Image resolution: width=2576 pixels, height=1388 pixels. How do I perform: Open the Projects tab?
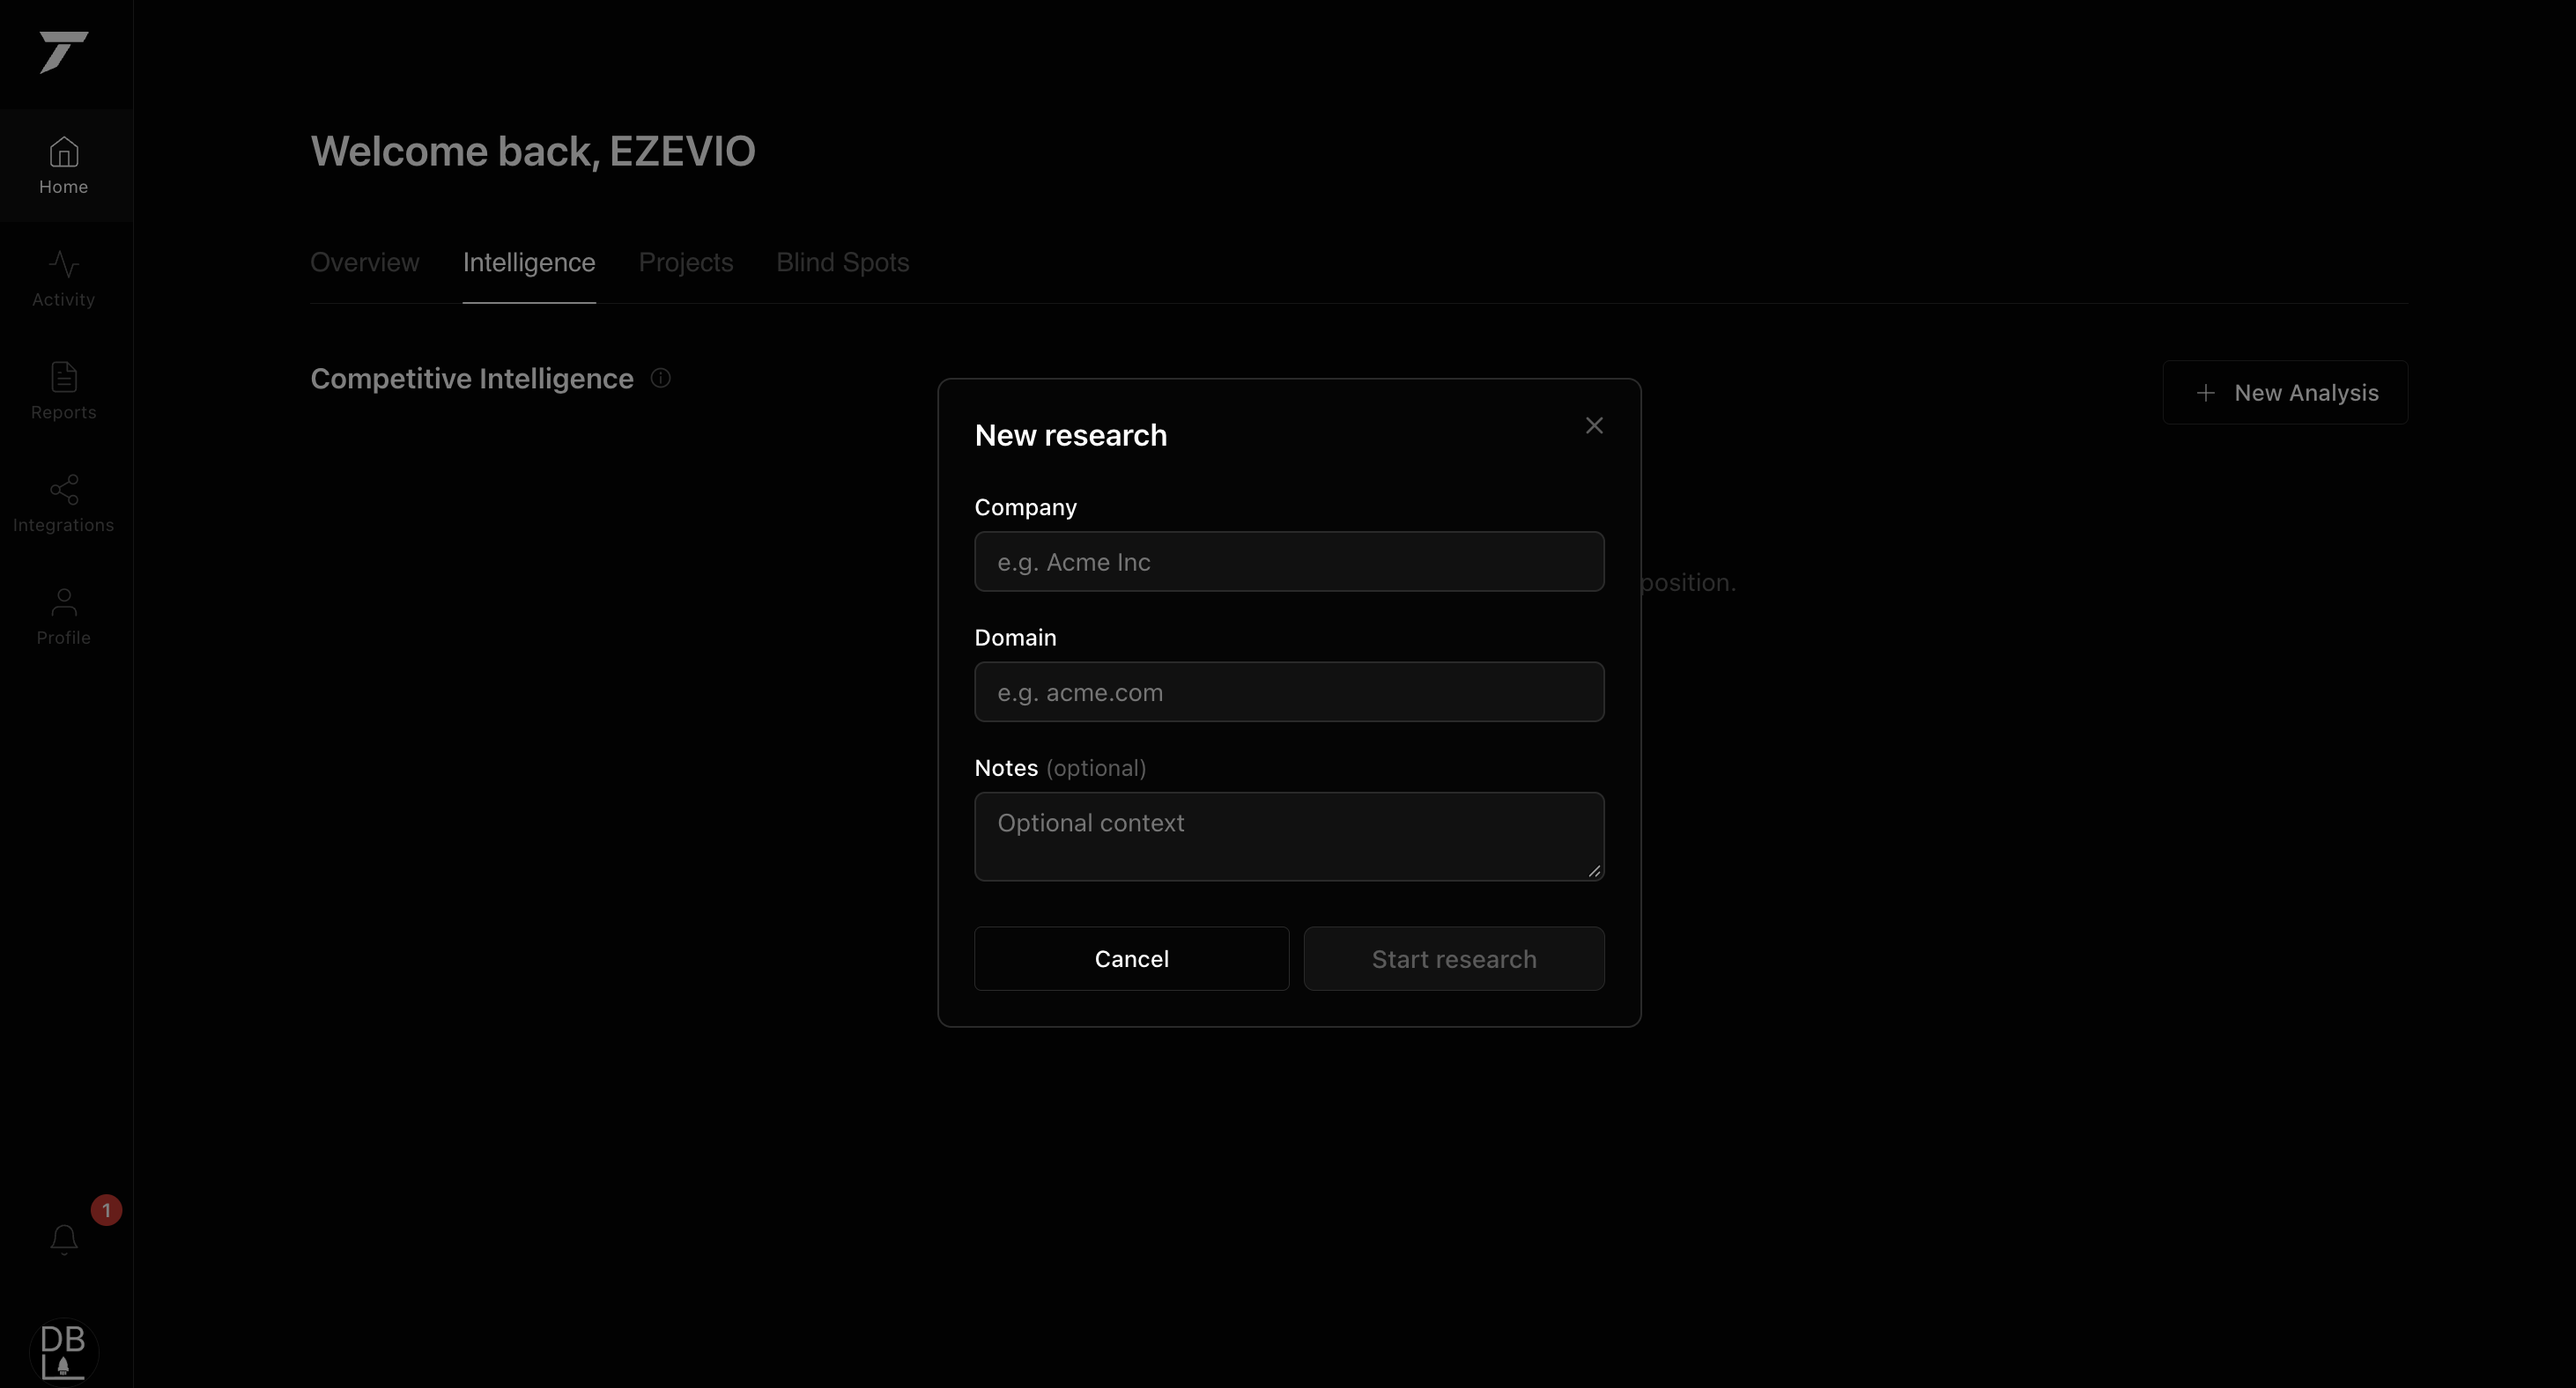[686, 262]
